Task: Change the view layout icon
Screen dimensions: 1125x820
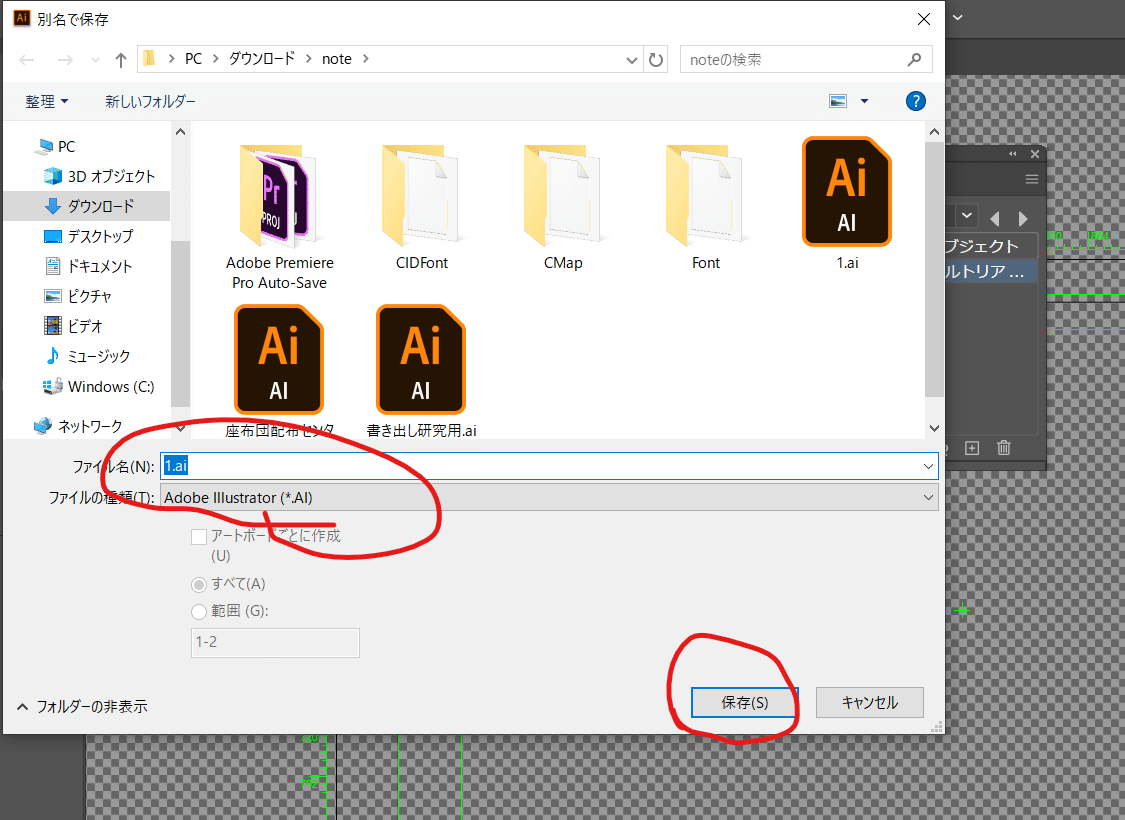Action: [838, 101]
